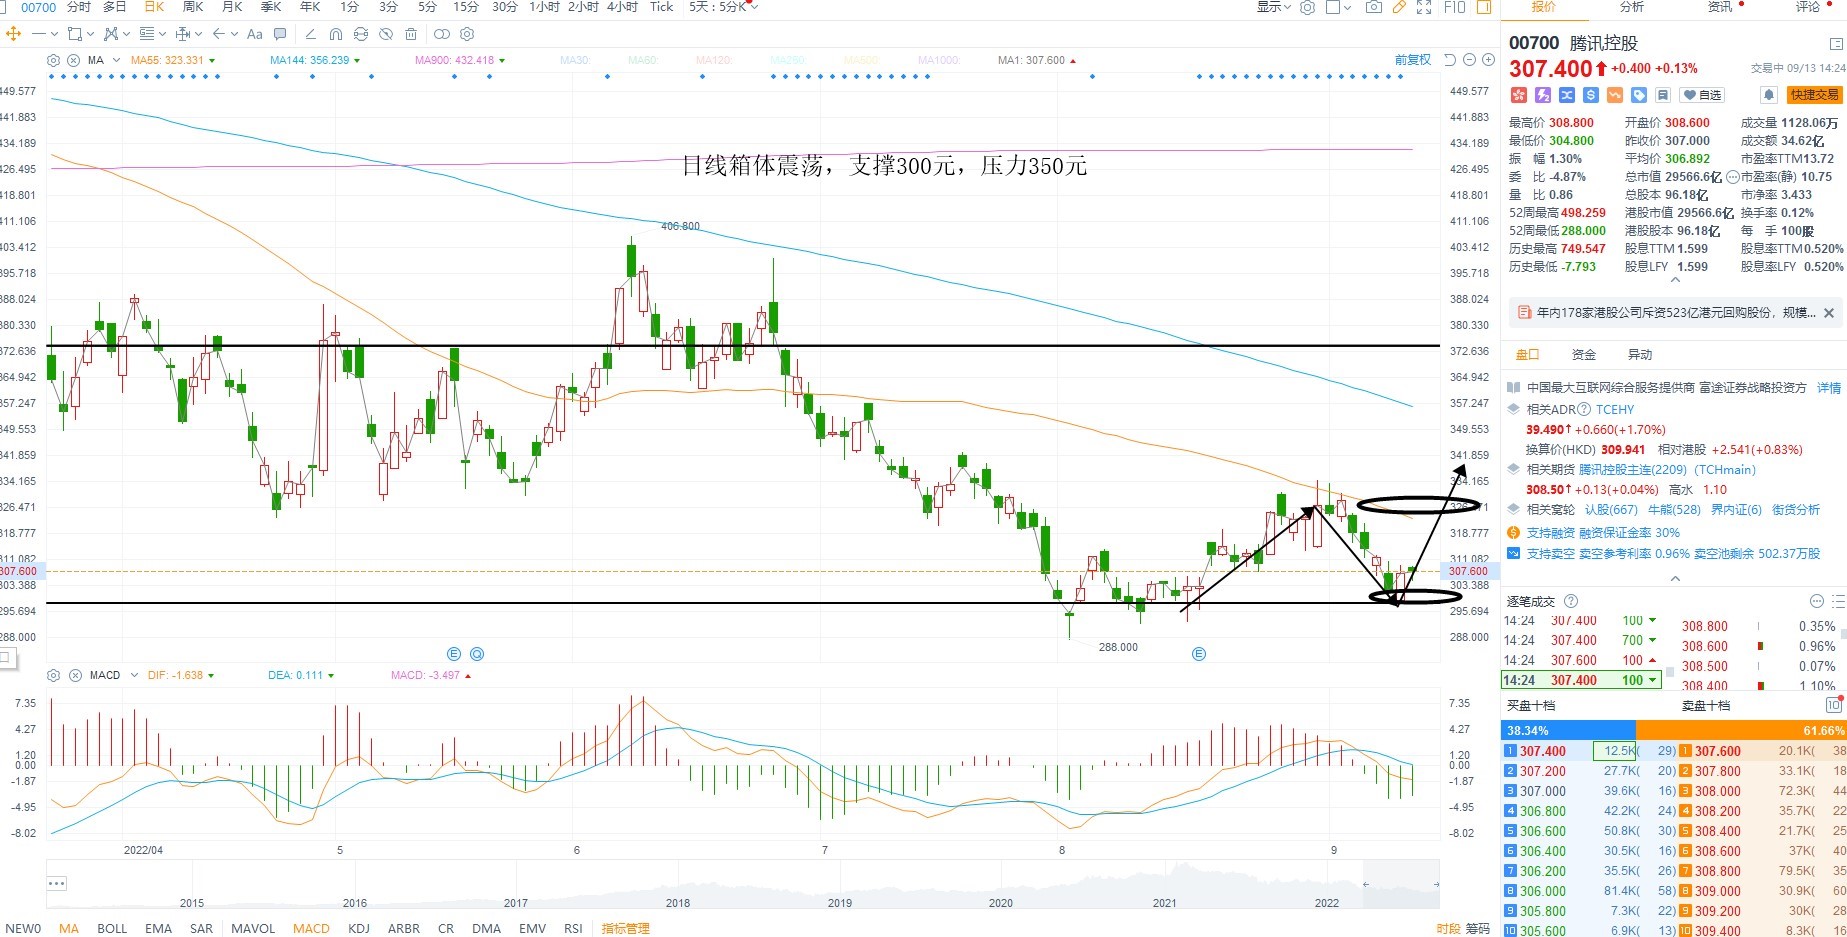Open the measure tool dropdown
1847x937 pixels.
(198, 34)
